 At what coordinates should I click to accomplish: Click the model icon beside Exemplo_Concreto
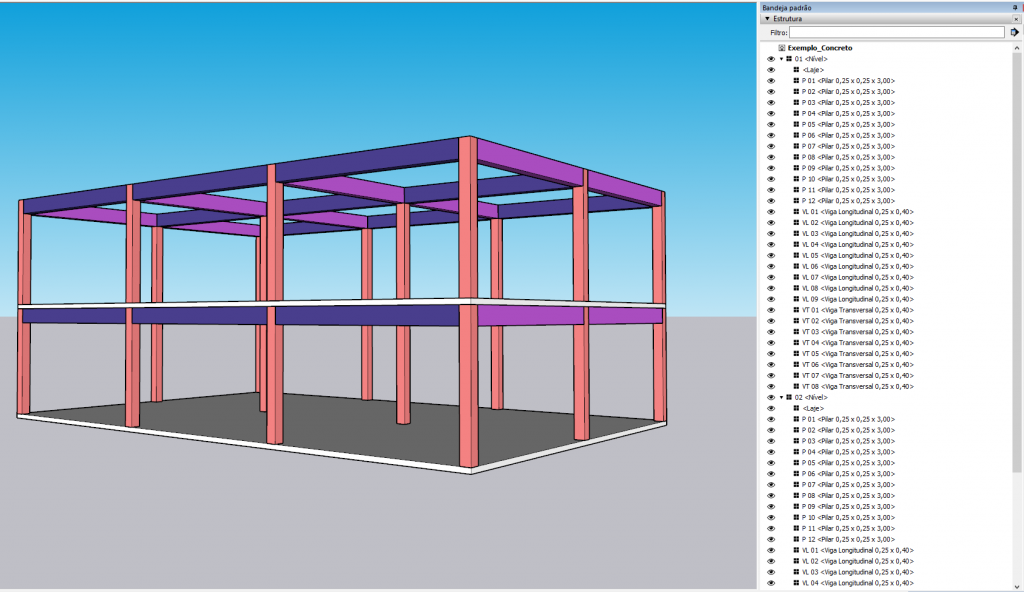point(781,48)
